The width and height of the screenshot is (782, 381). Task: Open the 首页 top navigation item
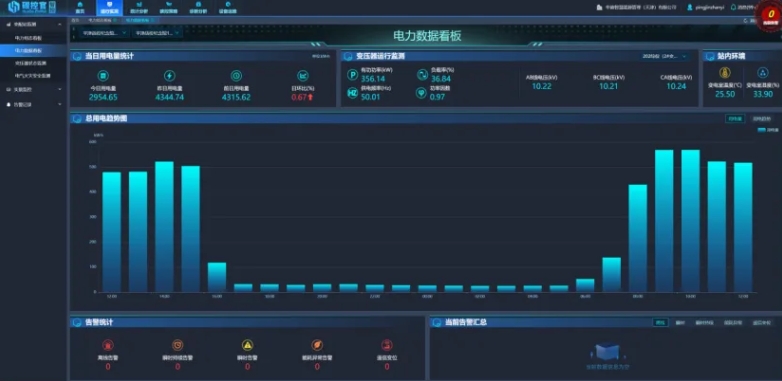[x=80, y=7]
